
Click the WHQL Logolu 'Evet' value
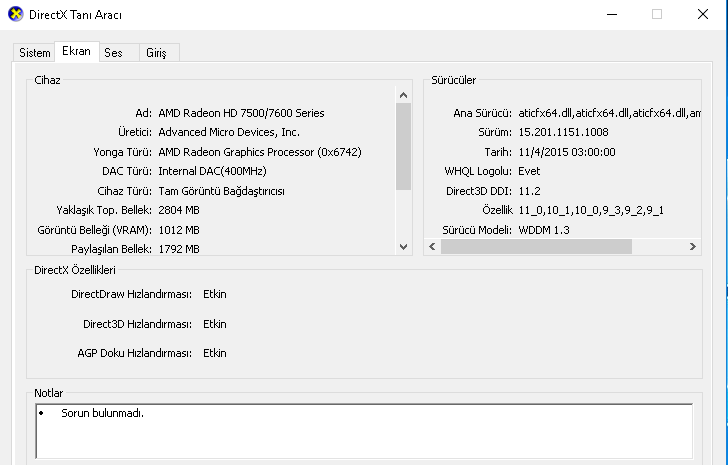click(529, 171)
